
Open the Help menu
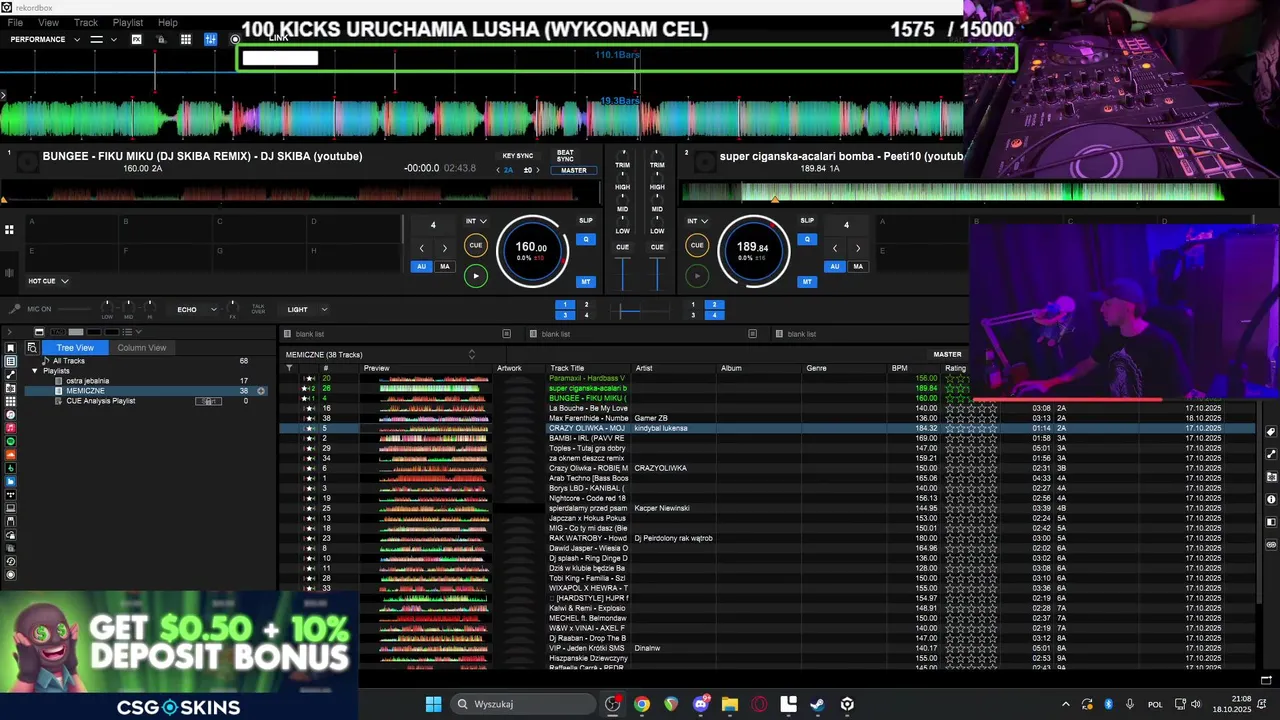(x=168, y=22)
